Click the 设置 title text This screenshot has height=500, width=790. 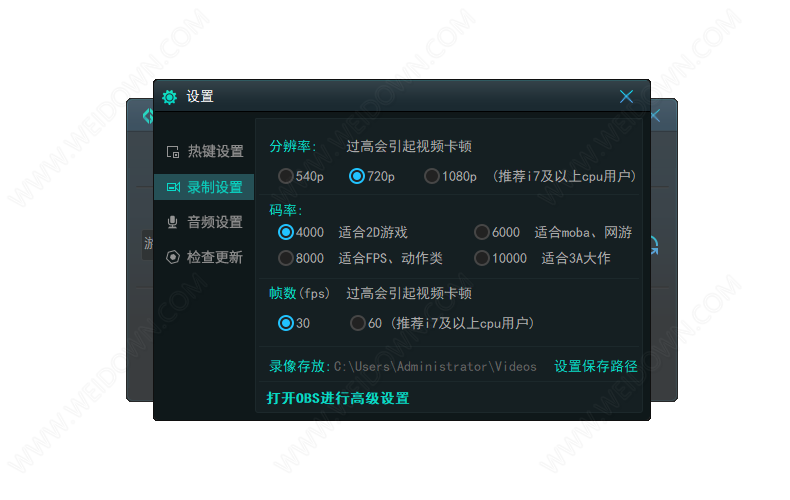pyautogui.click(x=200, y=96)
